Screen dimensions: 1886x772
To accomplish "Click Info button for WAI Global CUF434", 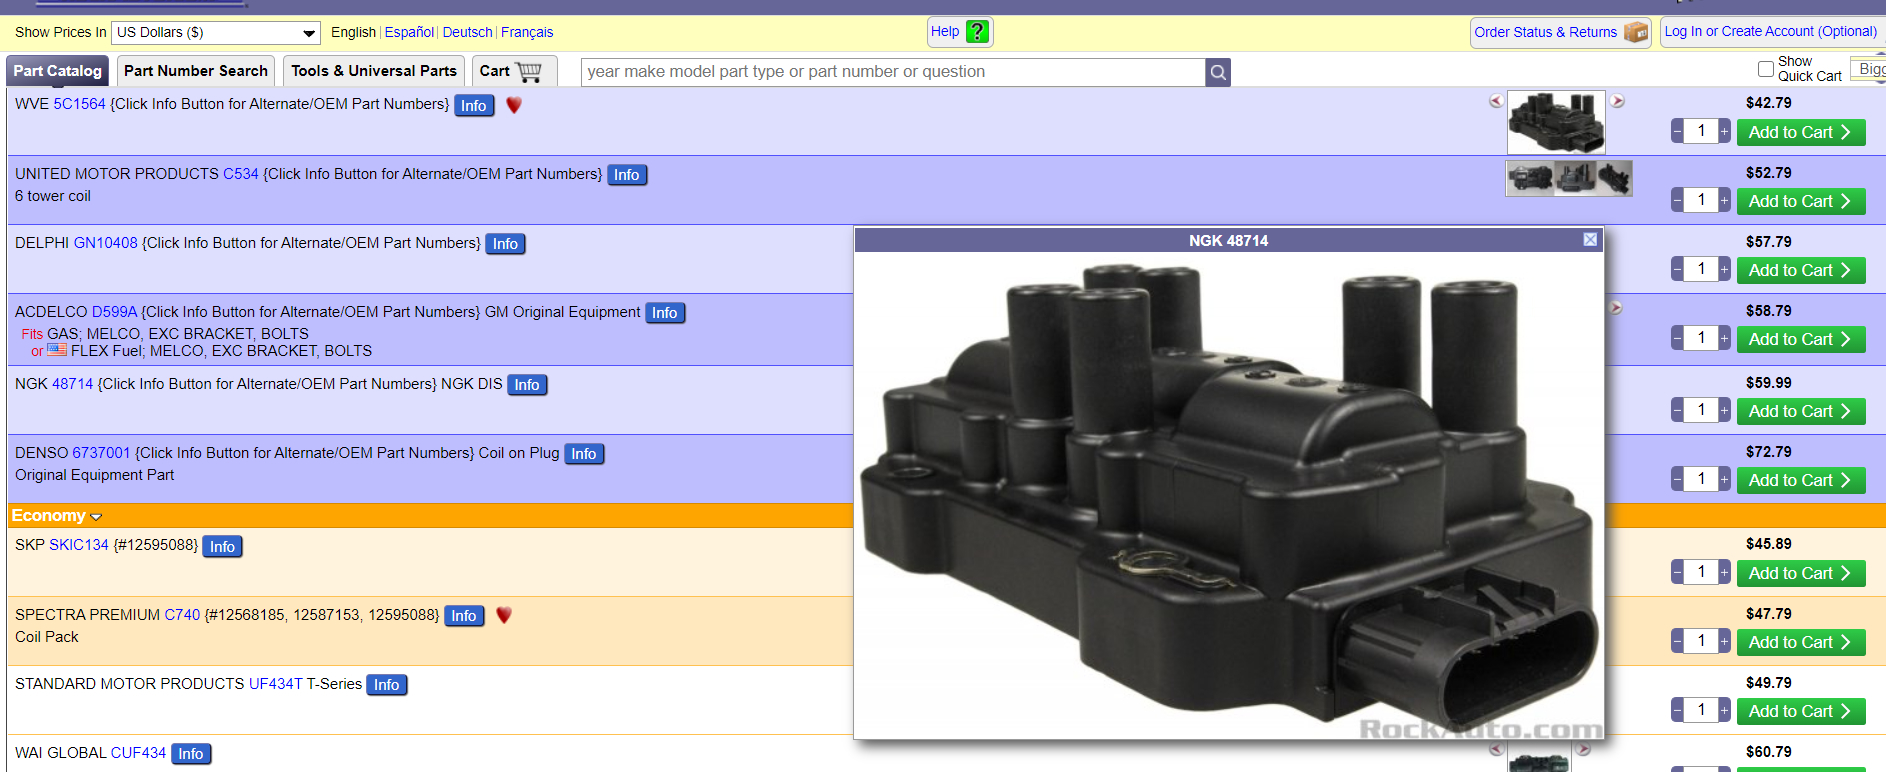I will pyautogui.click(x=191, y=754).
